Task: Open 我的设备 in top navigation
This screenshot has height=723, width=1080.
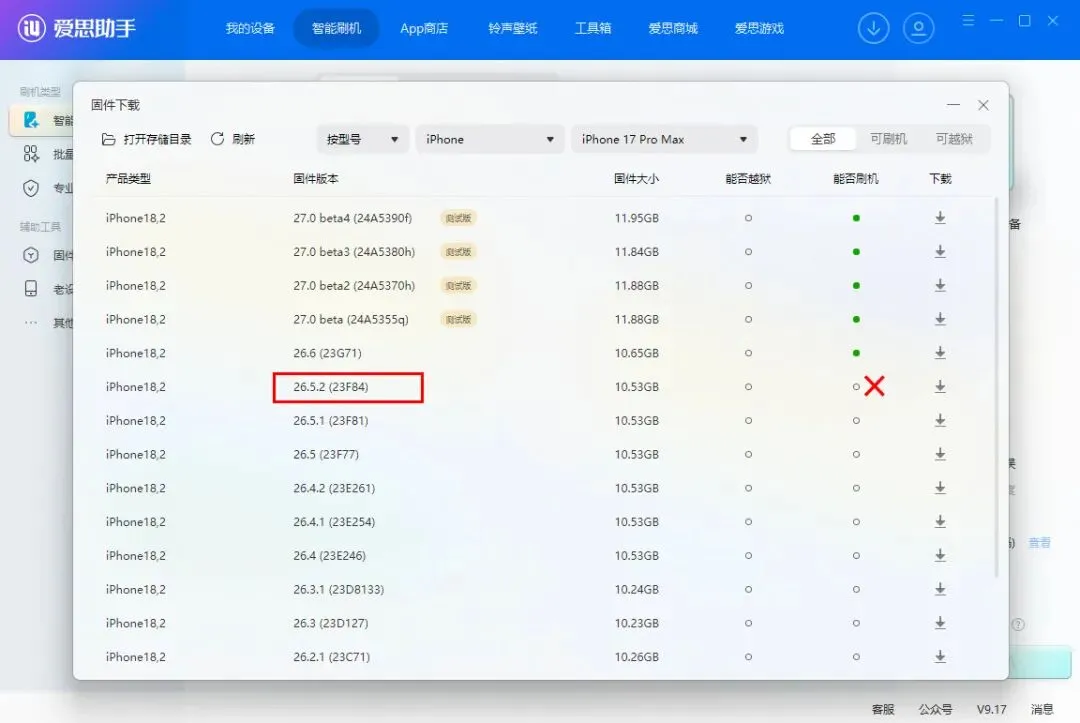Action: coord(250,28)
